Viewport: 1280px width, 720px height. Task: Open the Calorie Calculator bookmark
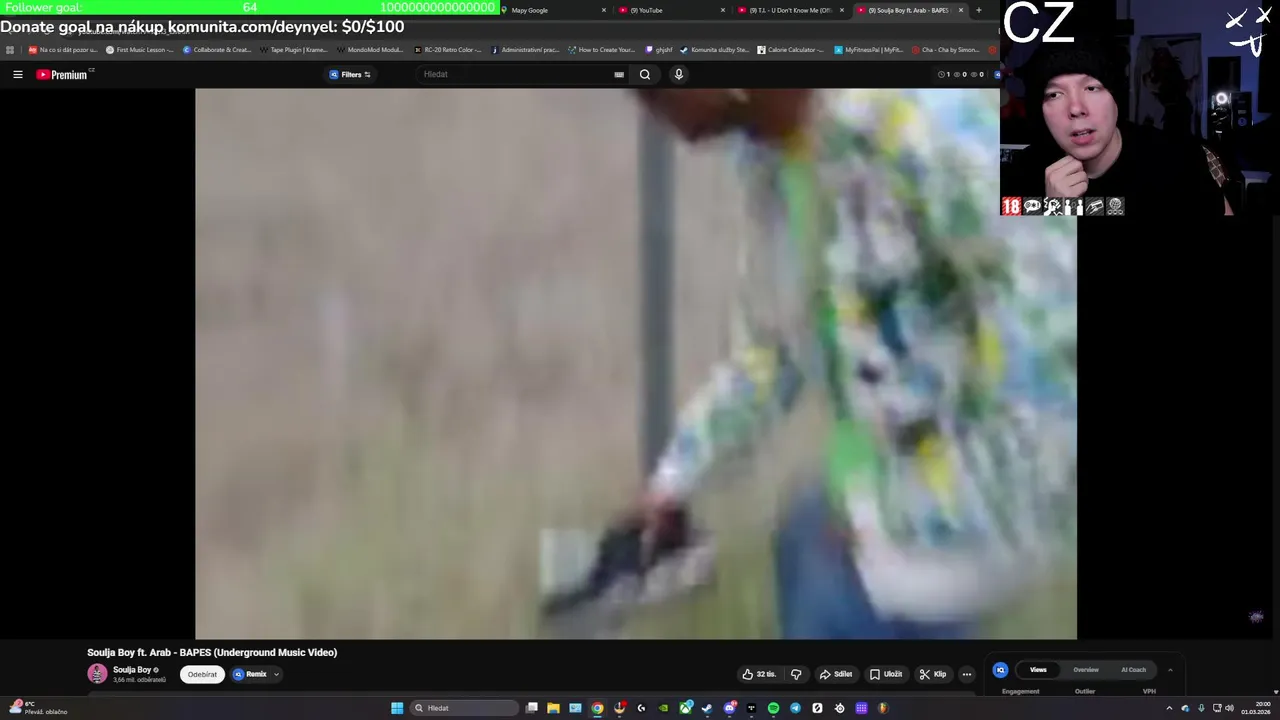tap(791, 49)
